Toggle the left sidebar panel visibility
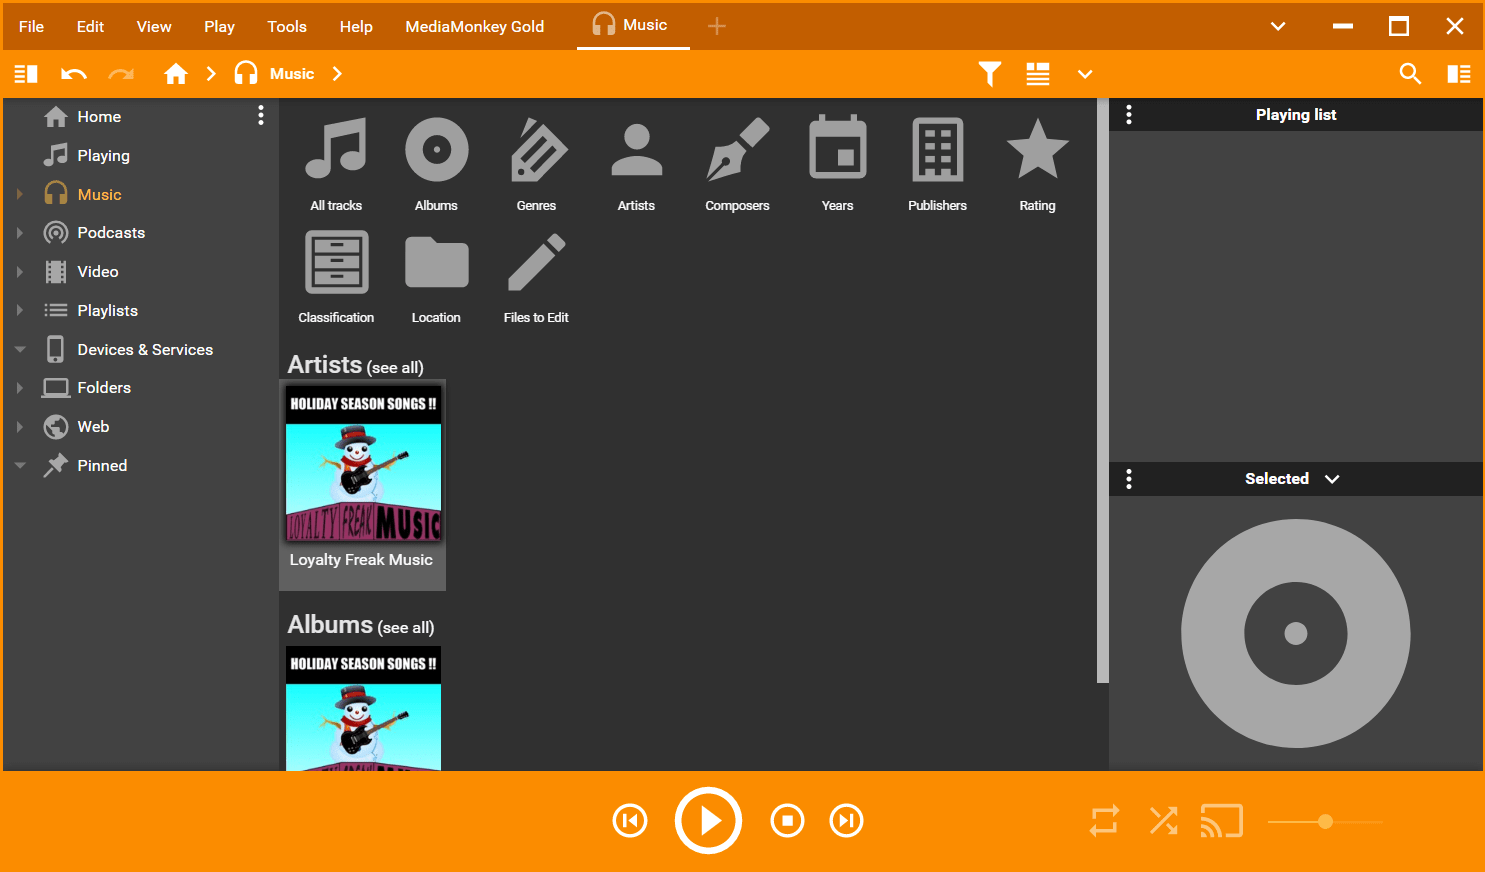This screenshot has height=872, width=1485. (26, 74)
